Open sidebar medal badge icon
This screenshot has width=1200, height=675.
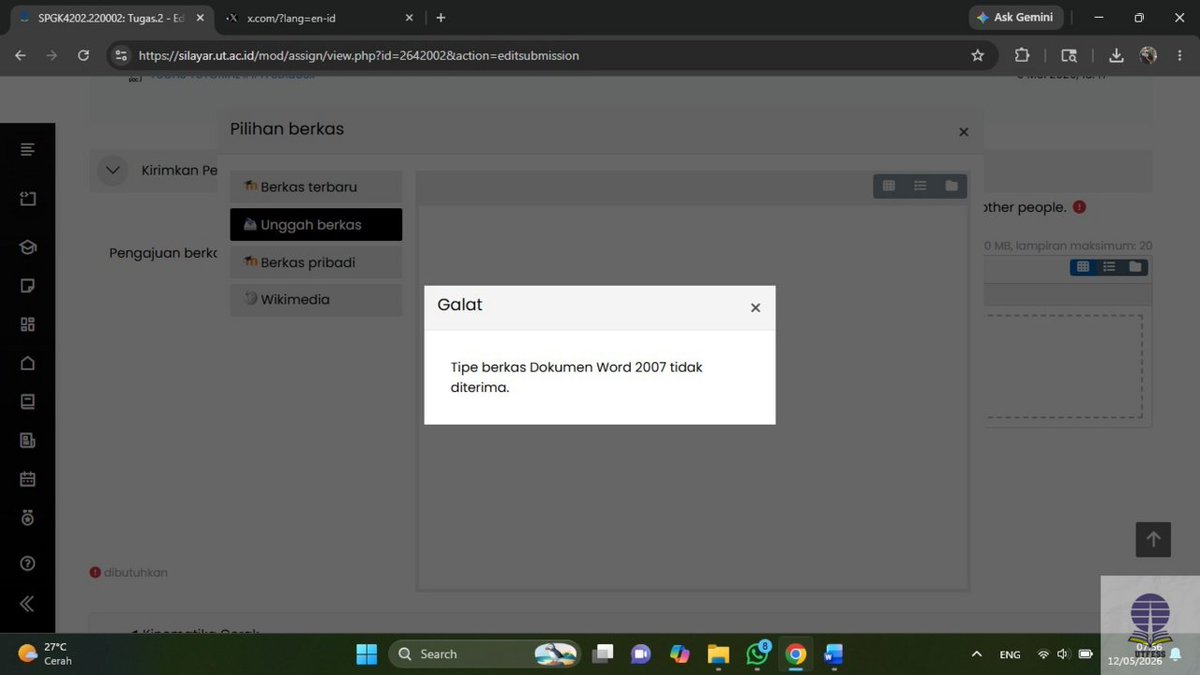(27, 518)
